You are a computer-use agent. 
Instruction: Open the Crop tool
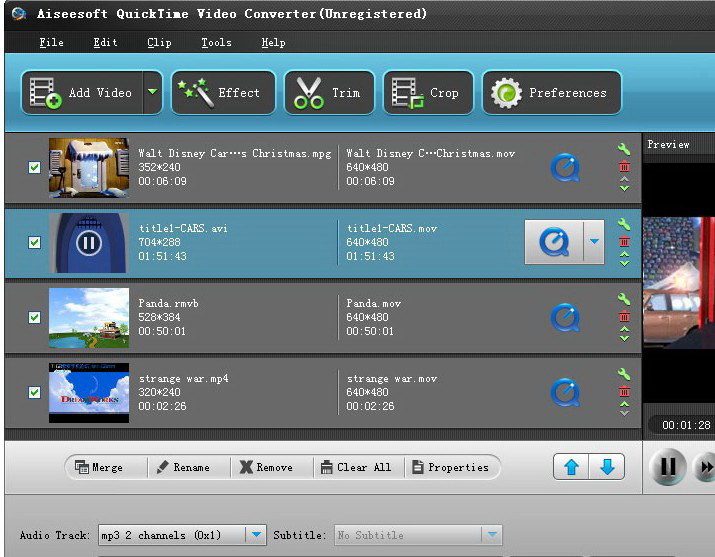tap(428, 93)
